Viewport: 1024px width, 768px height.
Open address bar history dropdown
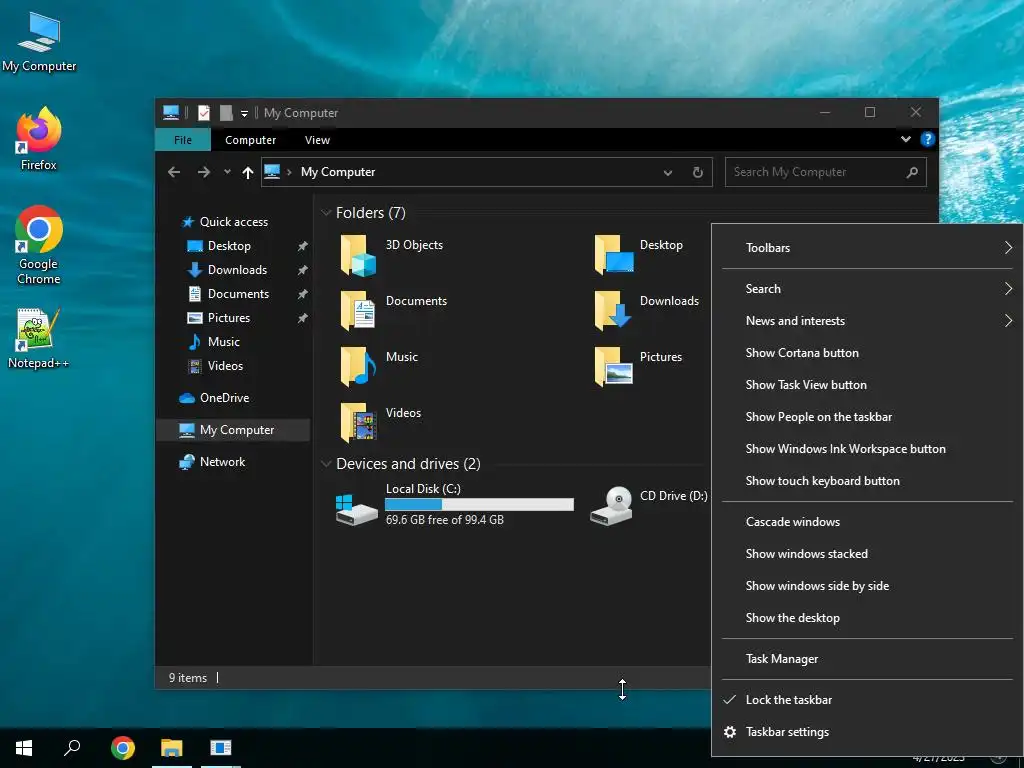click(x=667, y=172)
